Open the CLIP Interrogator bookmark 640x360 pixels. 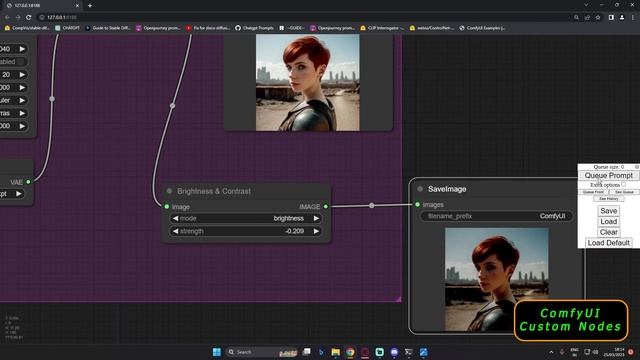click(382, 28)
